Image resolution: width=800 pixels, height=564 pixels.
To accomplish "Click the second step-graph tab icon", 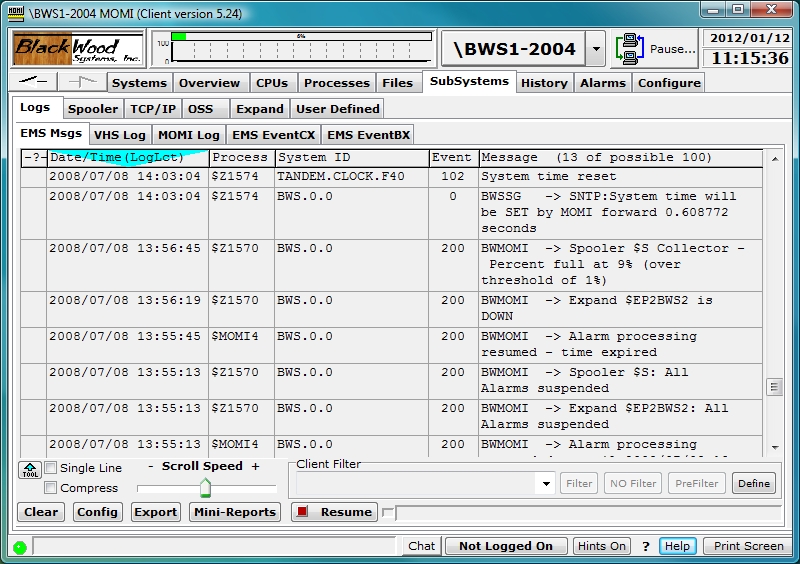I will pyautogui.click(x=83, y=82).
